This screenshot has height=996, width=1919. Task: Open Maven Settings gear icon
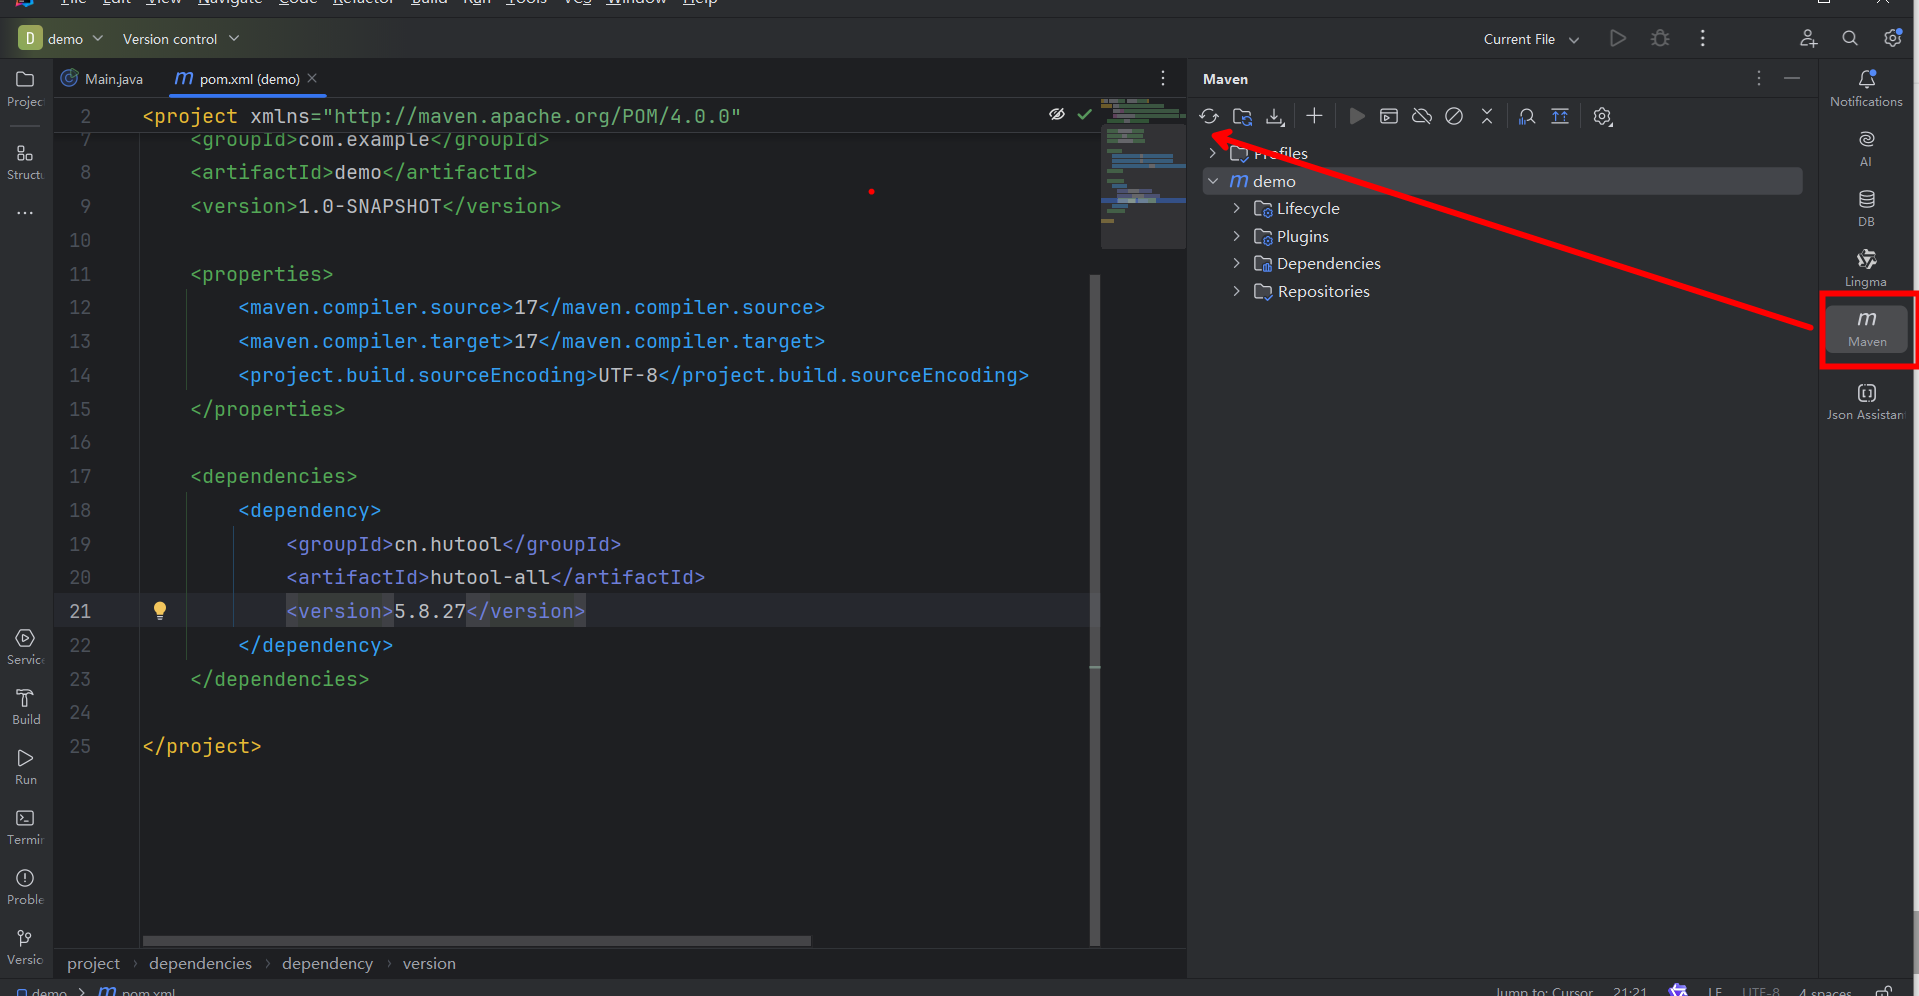(x=1602, y=117)
